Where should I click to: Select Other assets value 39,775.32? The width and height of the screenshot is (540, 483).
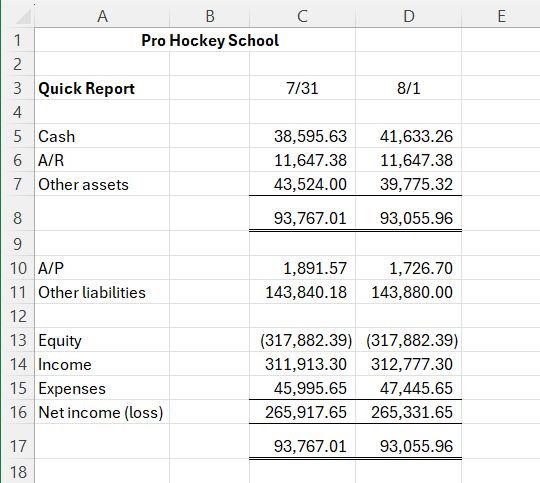pyautogui.click(x=408, y=184)
